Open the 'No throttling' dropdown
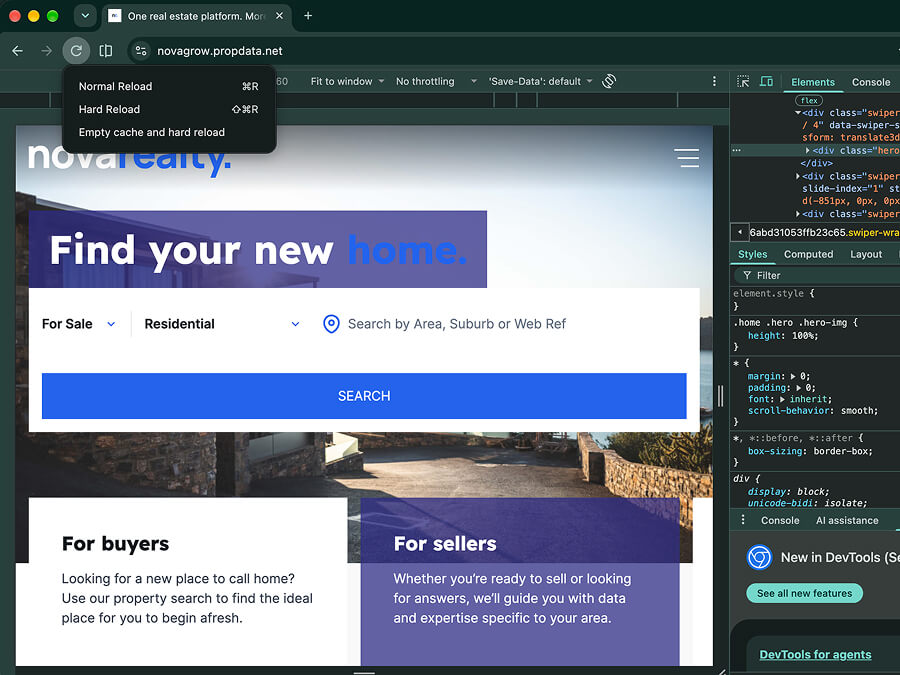900x675 pixels. (x=436, y=82)
